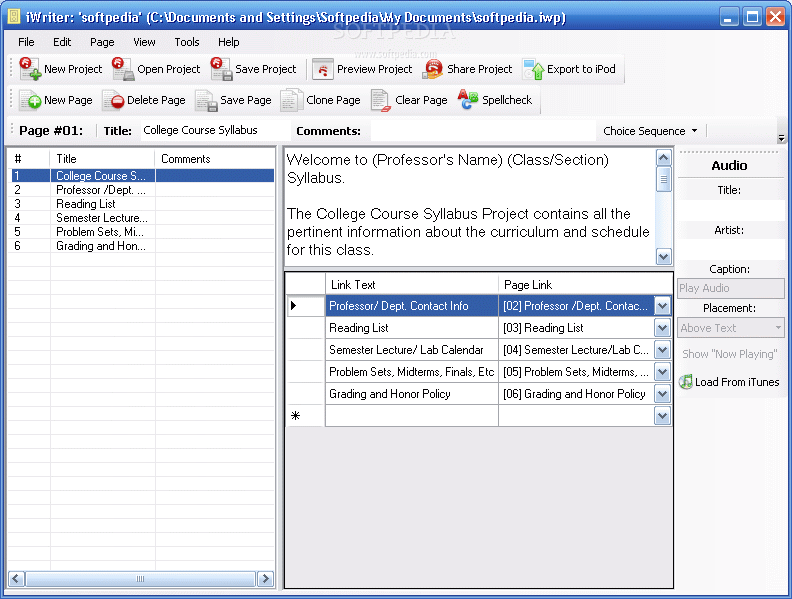This screenshot has height=599, width=792.
Task: Add a page with New Page icon
Action: pos(30,100)
